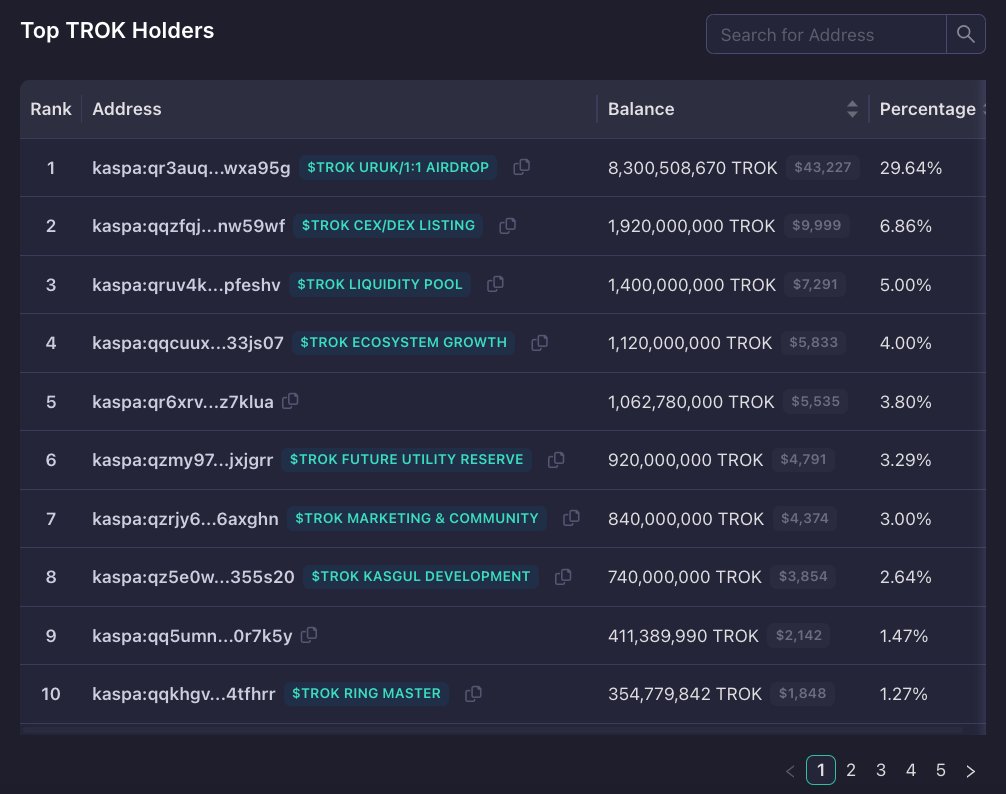The image size is (1006, 794).
Task: Click the 1.27% percentage cell
Action: click(903, 695)
